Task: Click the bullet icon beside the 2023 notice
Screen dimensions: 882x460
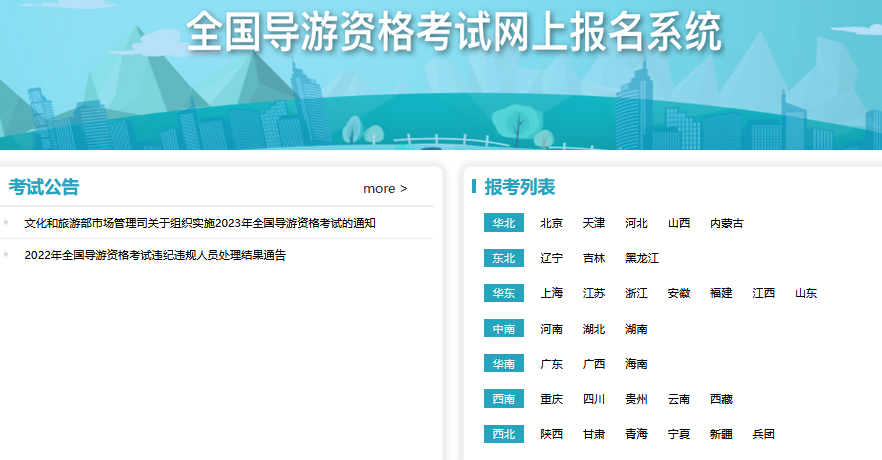Action: tap(6, 222)
